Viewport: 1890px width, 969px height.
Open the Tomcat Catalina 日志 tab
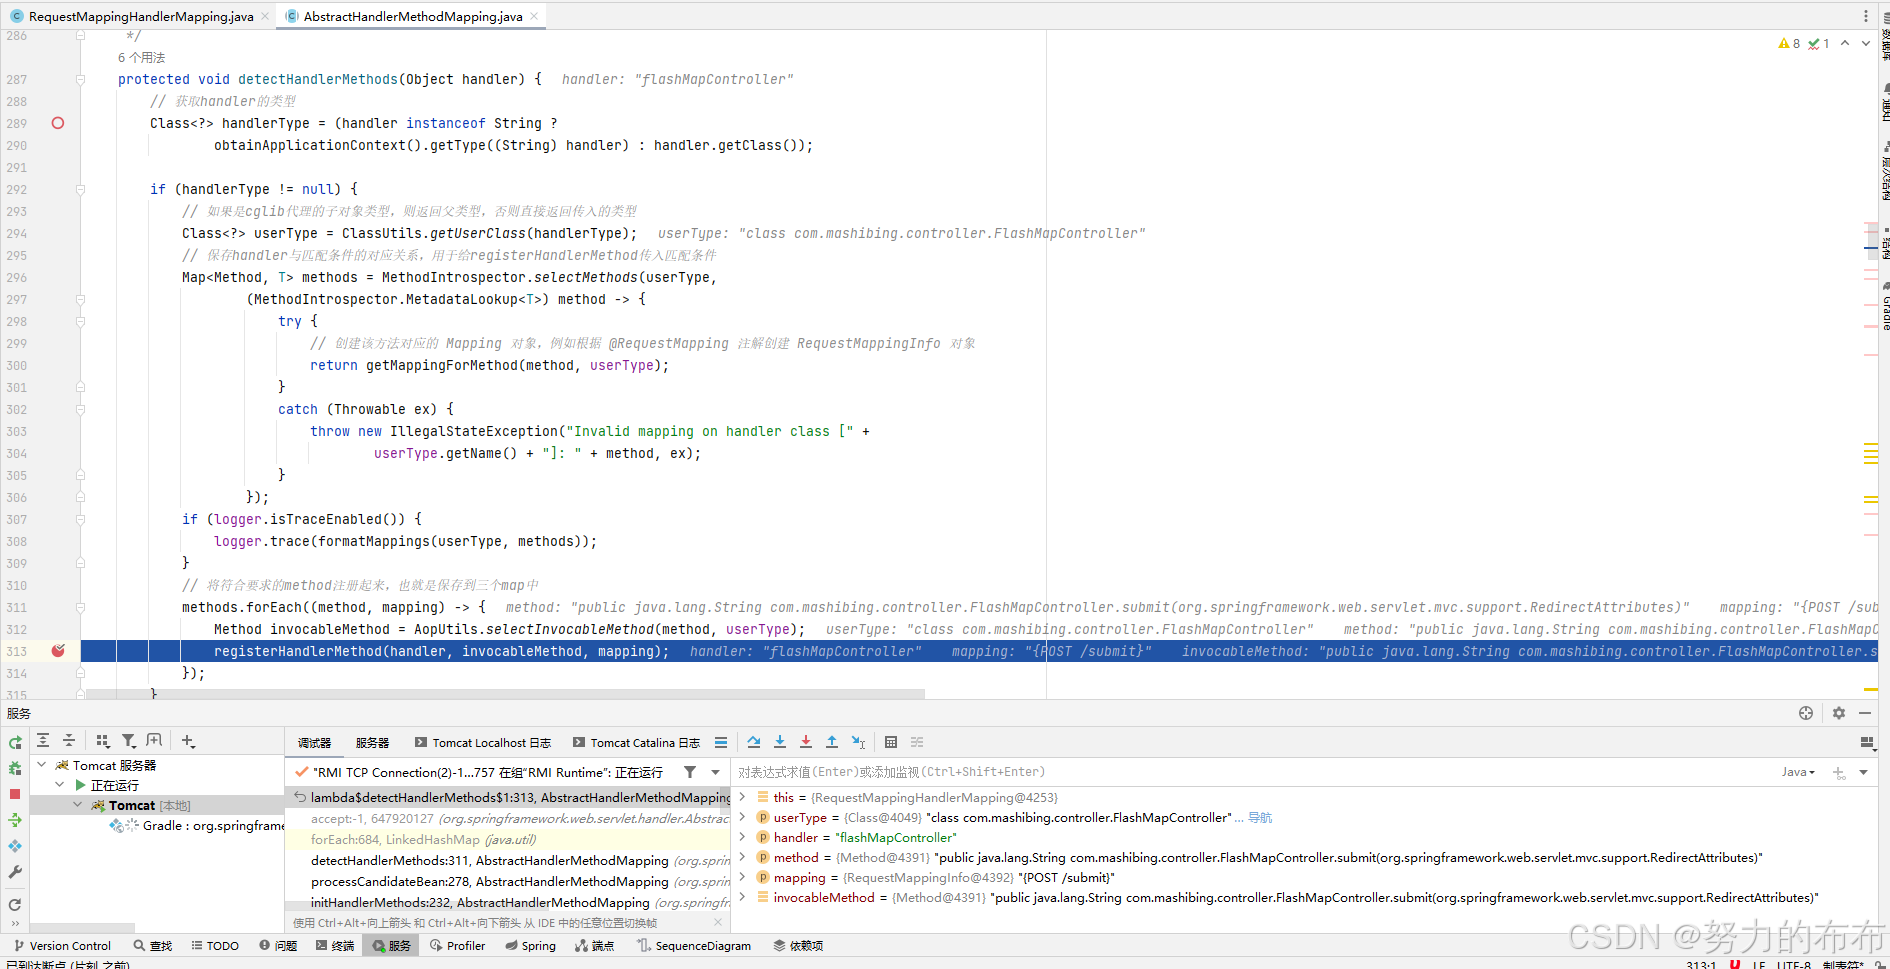point(636,743)
